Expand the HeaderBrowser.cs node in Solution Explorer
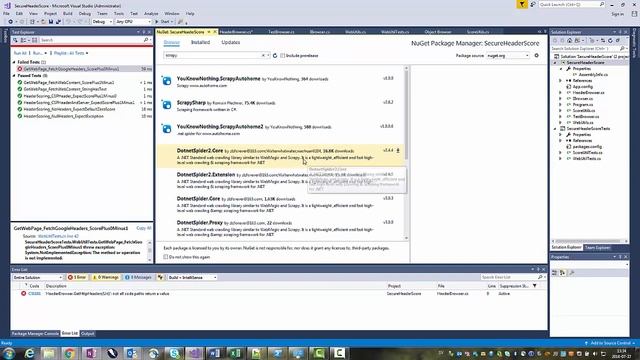640x360 pixels. [x=560, y=93]
